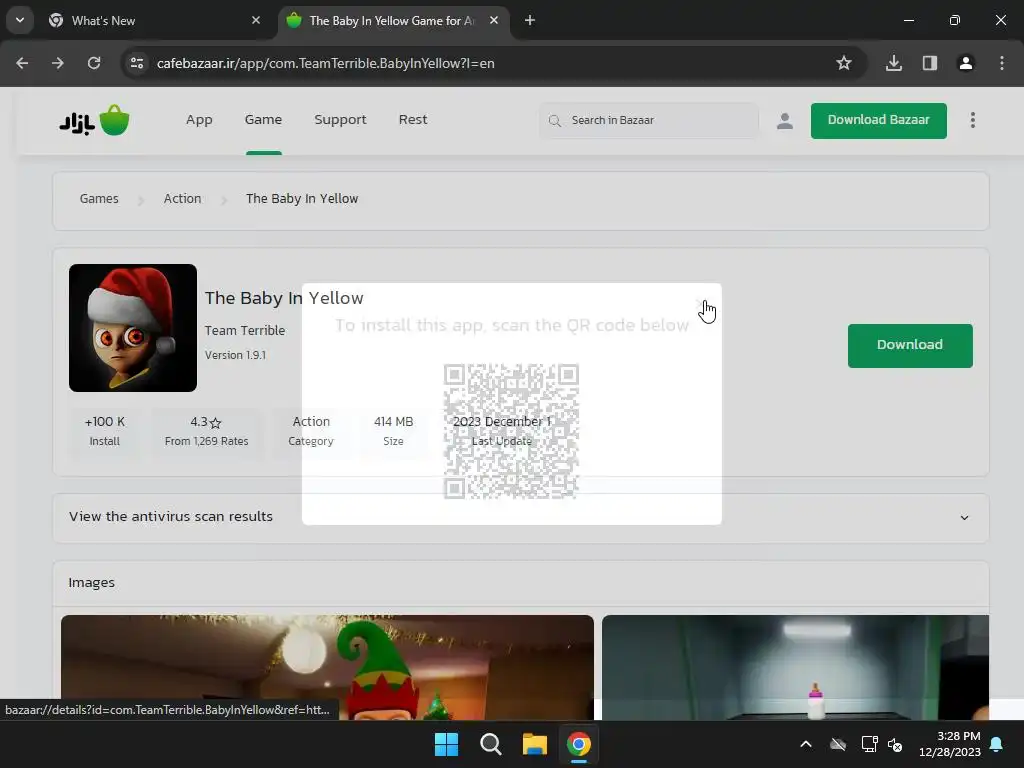Open Windows taskbar Search
1024x768 pixels.
click(x=490, y=744)
